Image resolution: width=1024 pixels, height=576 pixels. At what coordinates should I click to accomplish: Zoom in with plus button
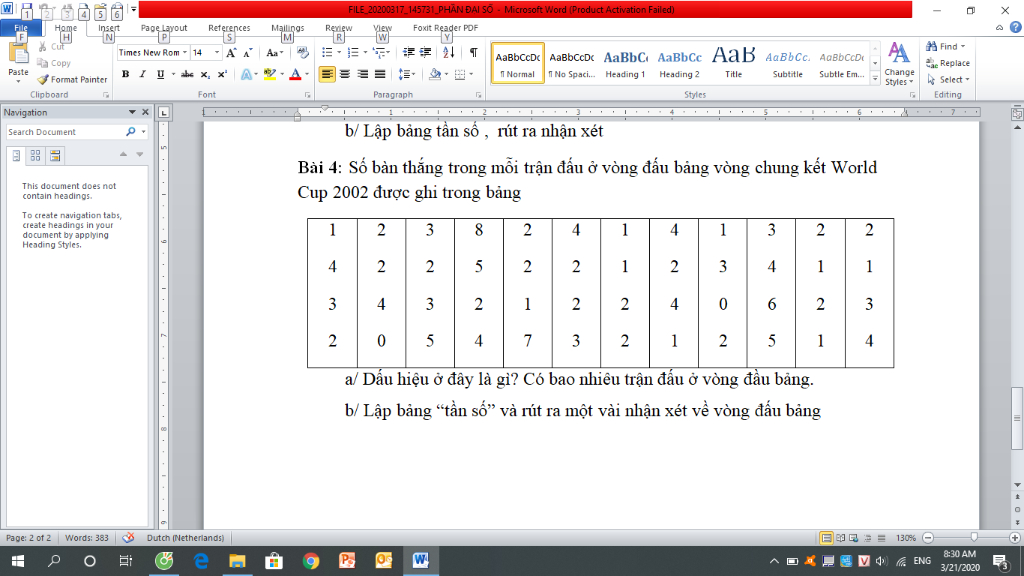click(x=1014, y=538)
